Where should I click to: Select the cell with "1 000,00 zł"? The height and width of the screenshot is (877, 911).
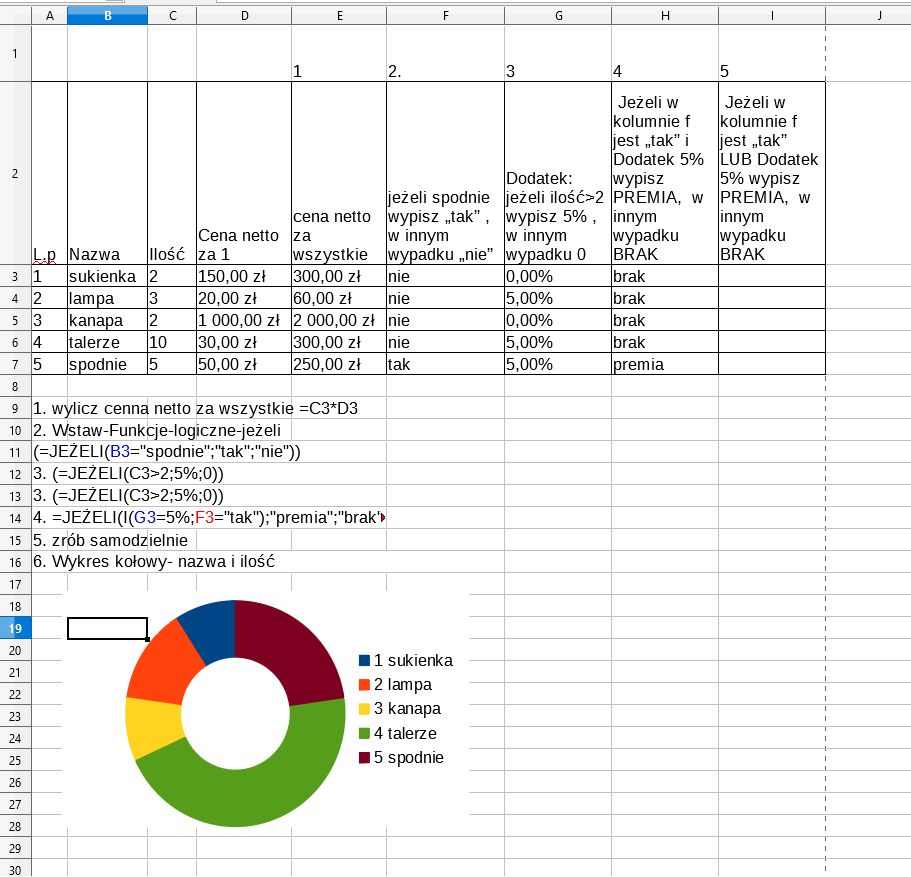click(x=243, y=320)
